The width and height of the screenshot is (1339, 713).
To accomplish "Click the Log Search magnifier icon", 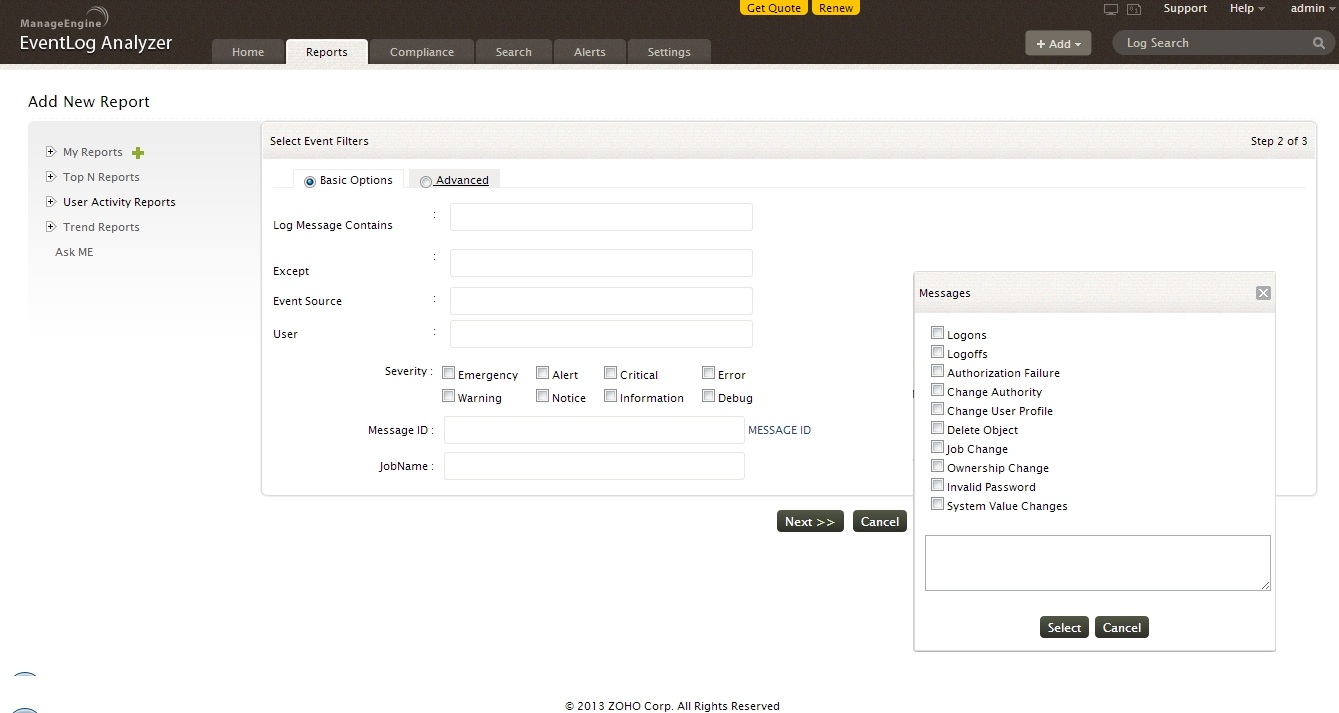I will pyautogui.click(x=1319, y=44).
